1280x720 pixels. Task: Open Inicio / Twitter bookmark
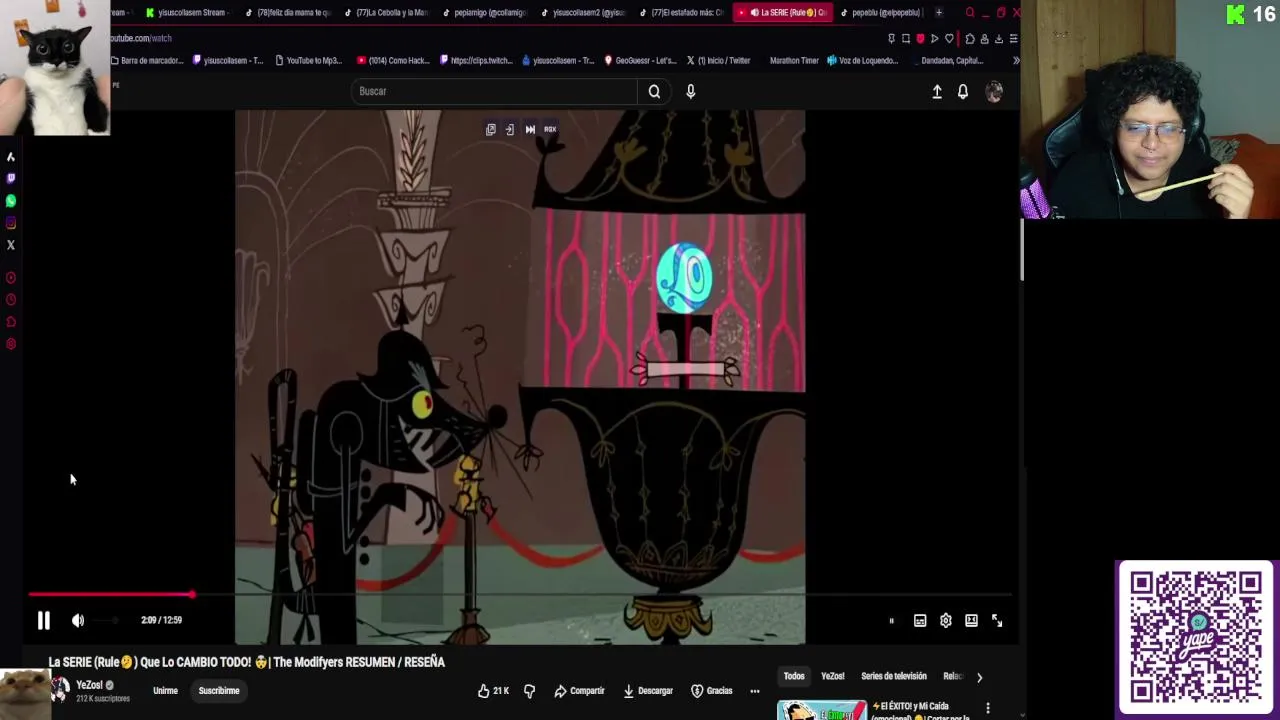[718, 60]
